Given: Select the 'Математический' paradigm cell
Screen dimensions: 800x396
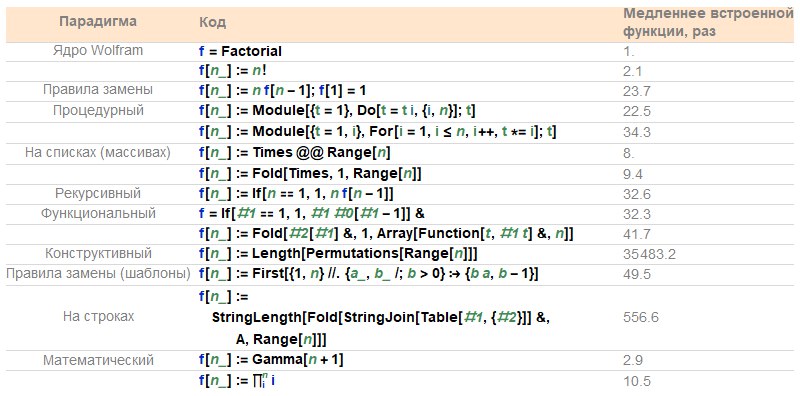Looking at the screenshot, I should 98,360.
